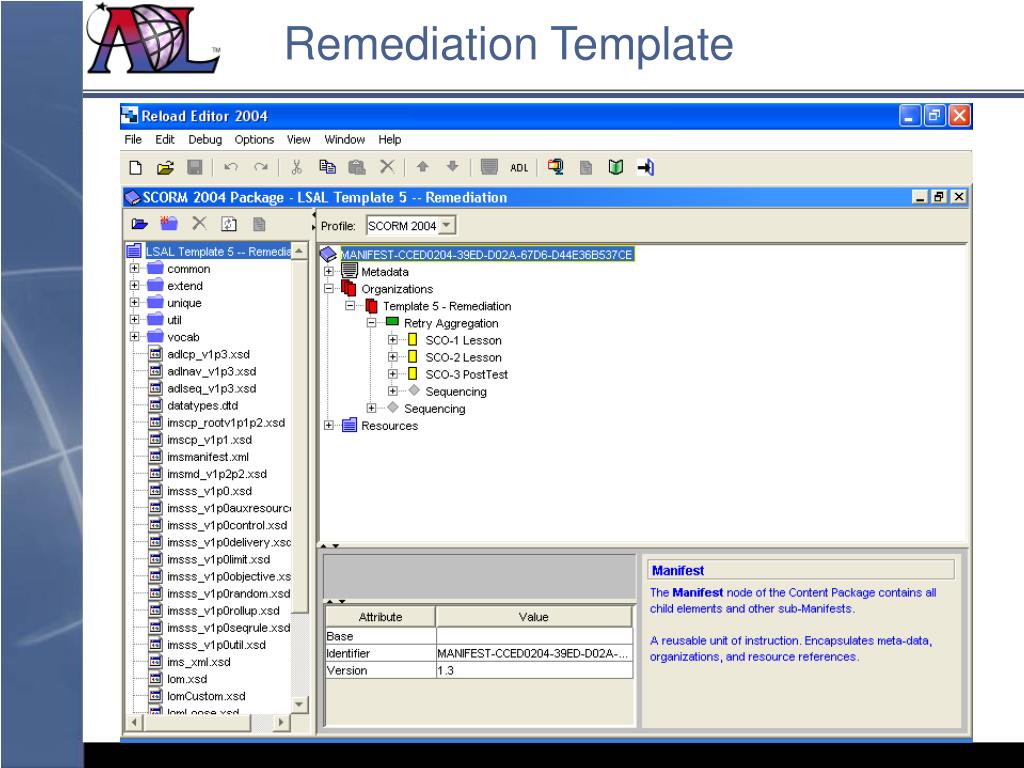Image resolution: width=1024 pixels, height=768 pixels.
Task: Select the datatypes.dtd file
Action: point(202,406)
